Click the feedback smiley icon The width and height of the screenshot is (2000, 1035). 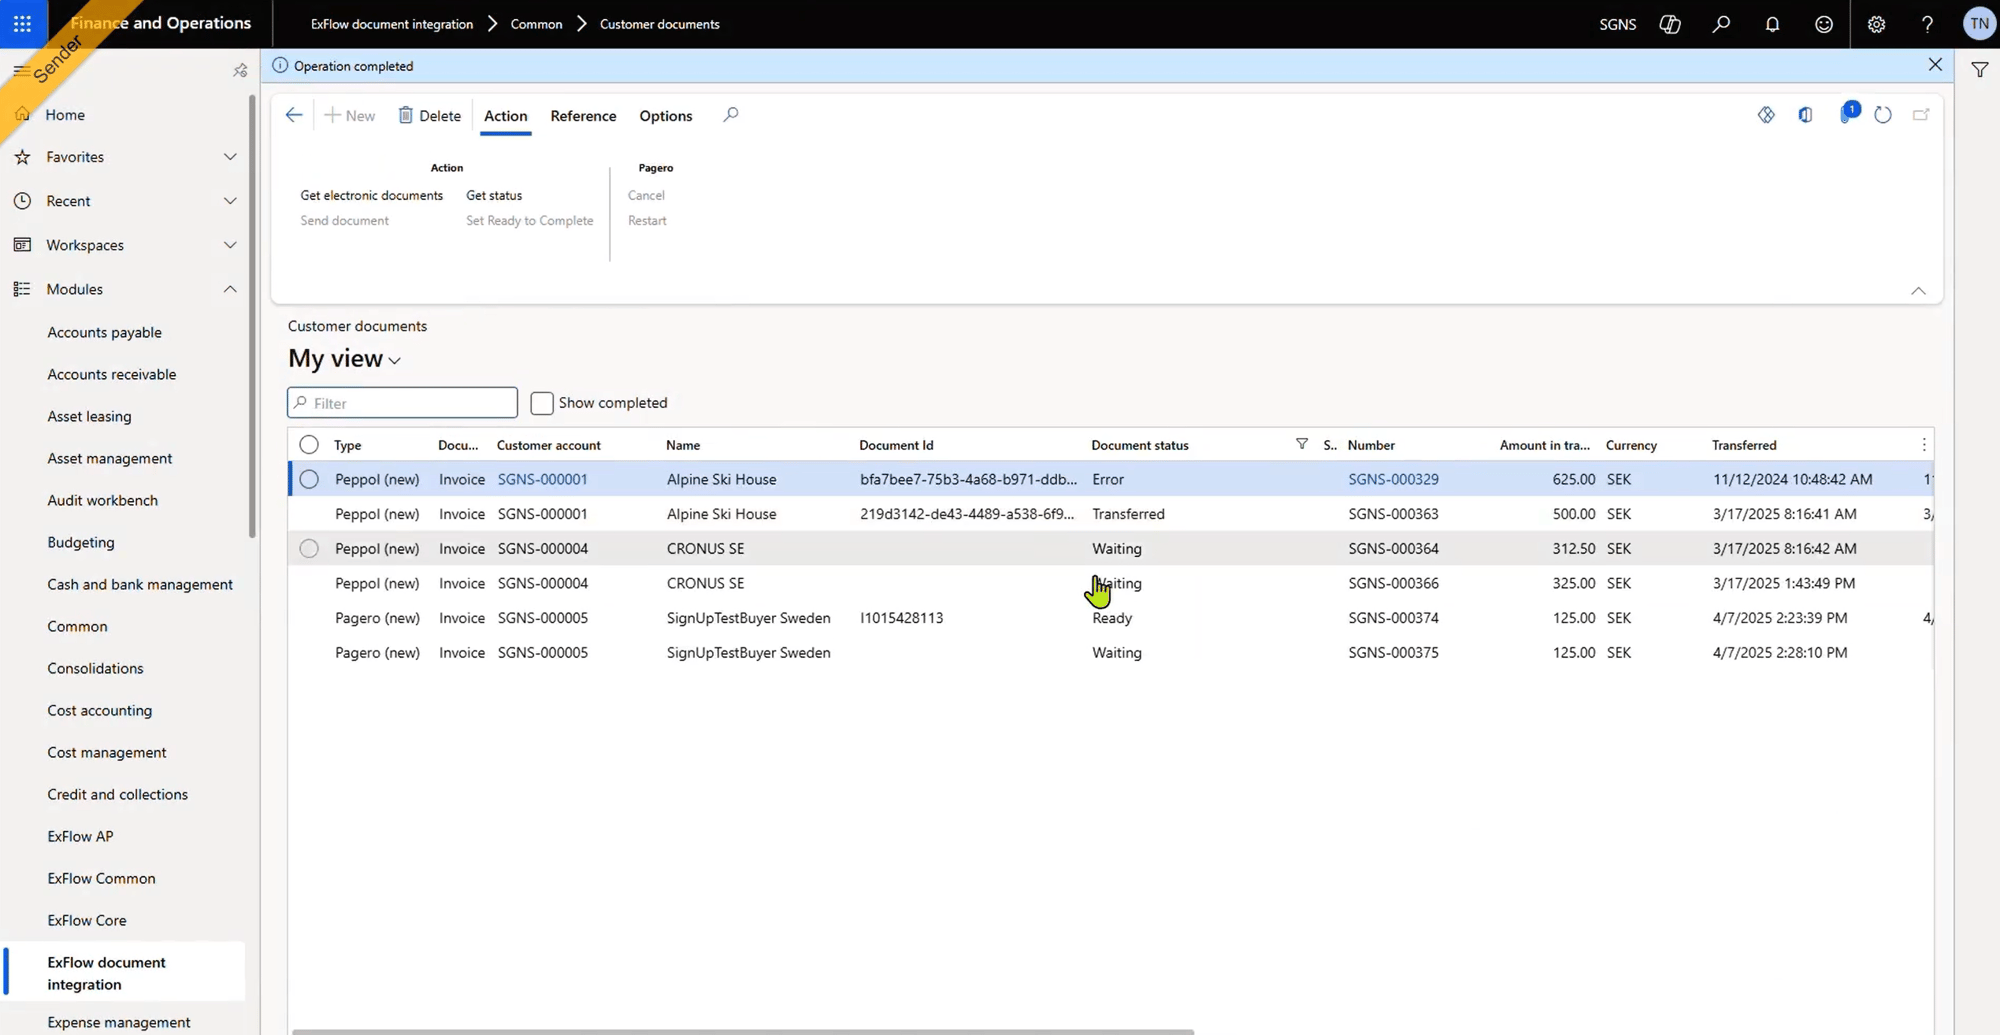[1823, 24]
